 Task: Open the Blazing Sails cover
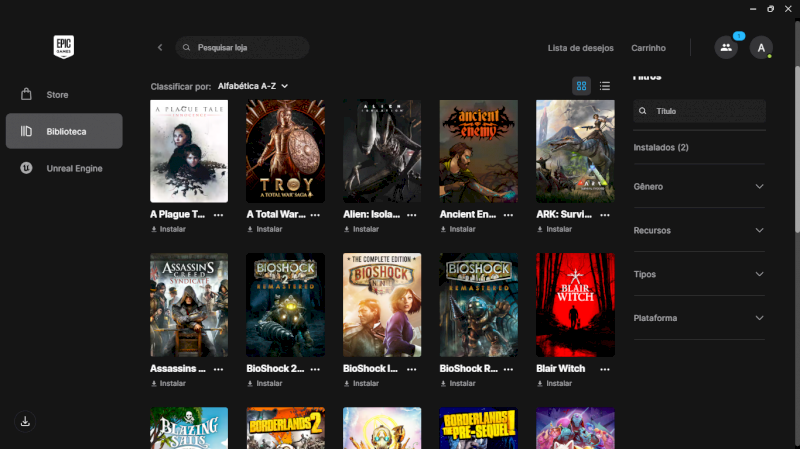click(x=189, y=428)
